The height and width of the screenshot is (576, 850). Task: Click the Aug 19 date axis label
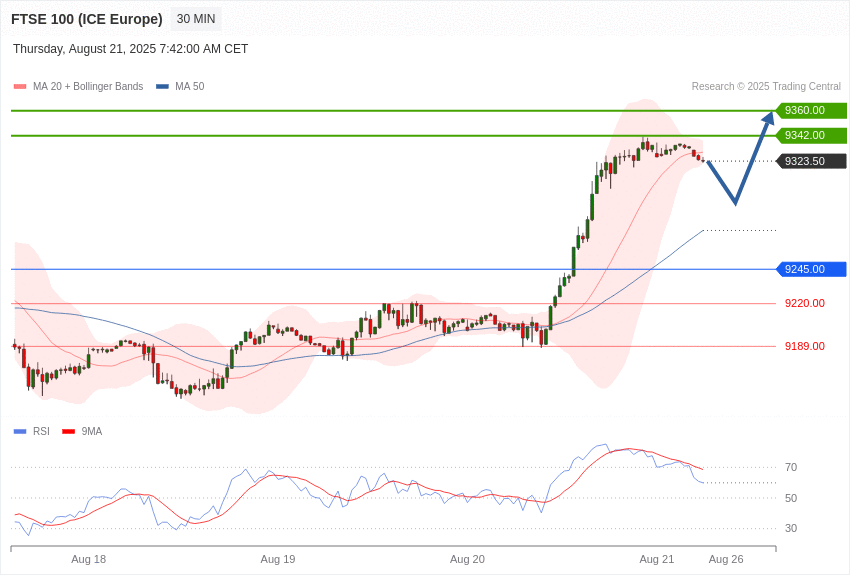(278, 559)
